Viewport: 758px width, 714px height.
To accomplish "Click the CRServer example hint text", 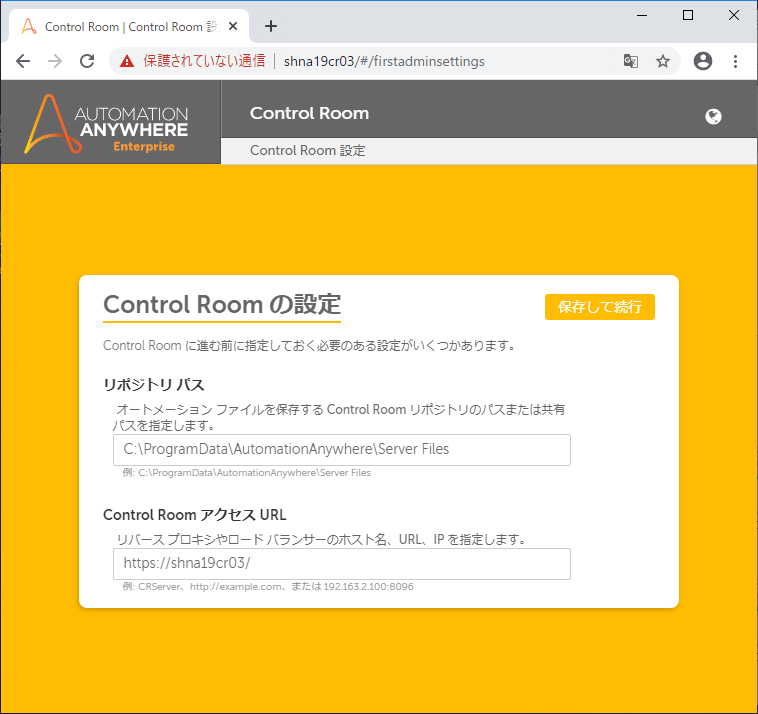I will [268, 587].
